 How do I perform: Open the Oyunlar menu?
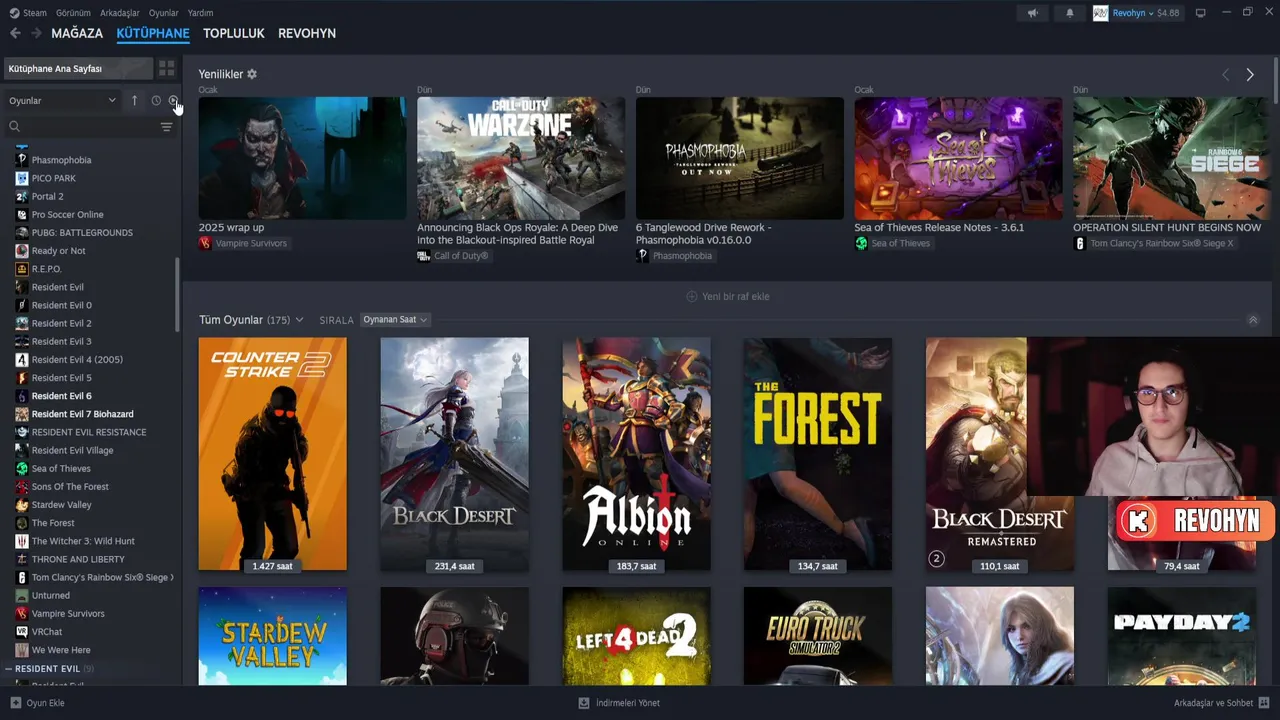(x=164, y=13)
